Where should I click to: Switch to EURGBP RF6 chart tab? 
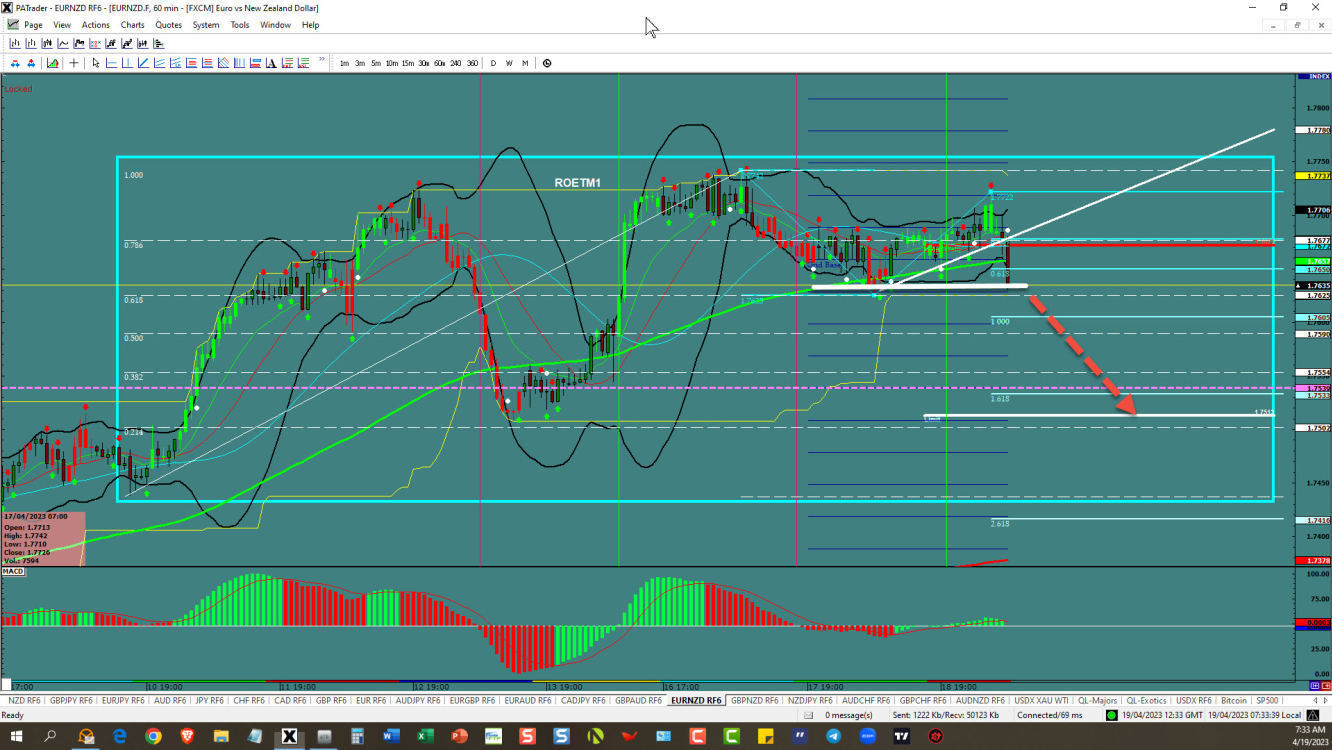click(472, 700)
